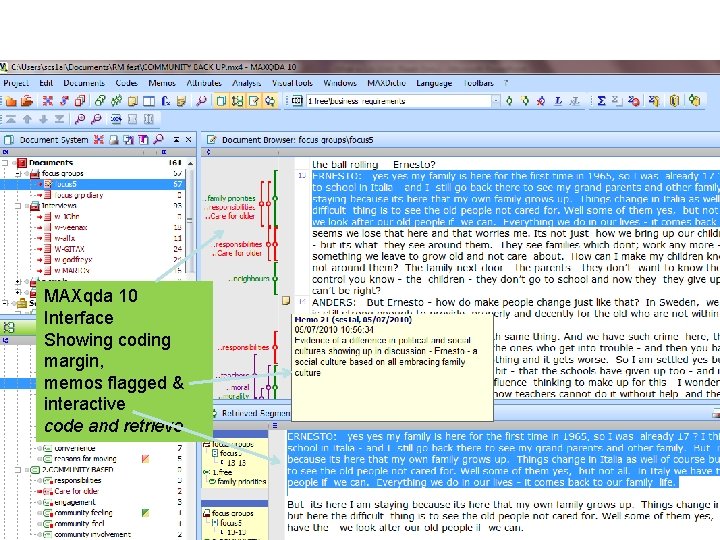Click the green flag beside 'community feeling'
Image resolution: width=720 pixels, height=540 pixels.
click(145, 512)
